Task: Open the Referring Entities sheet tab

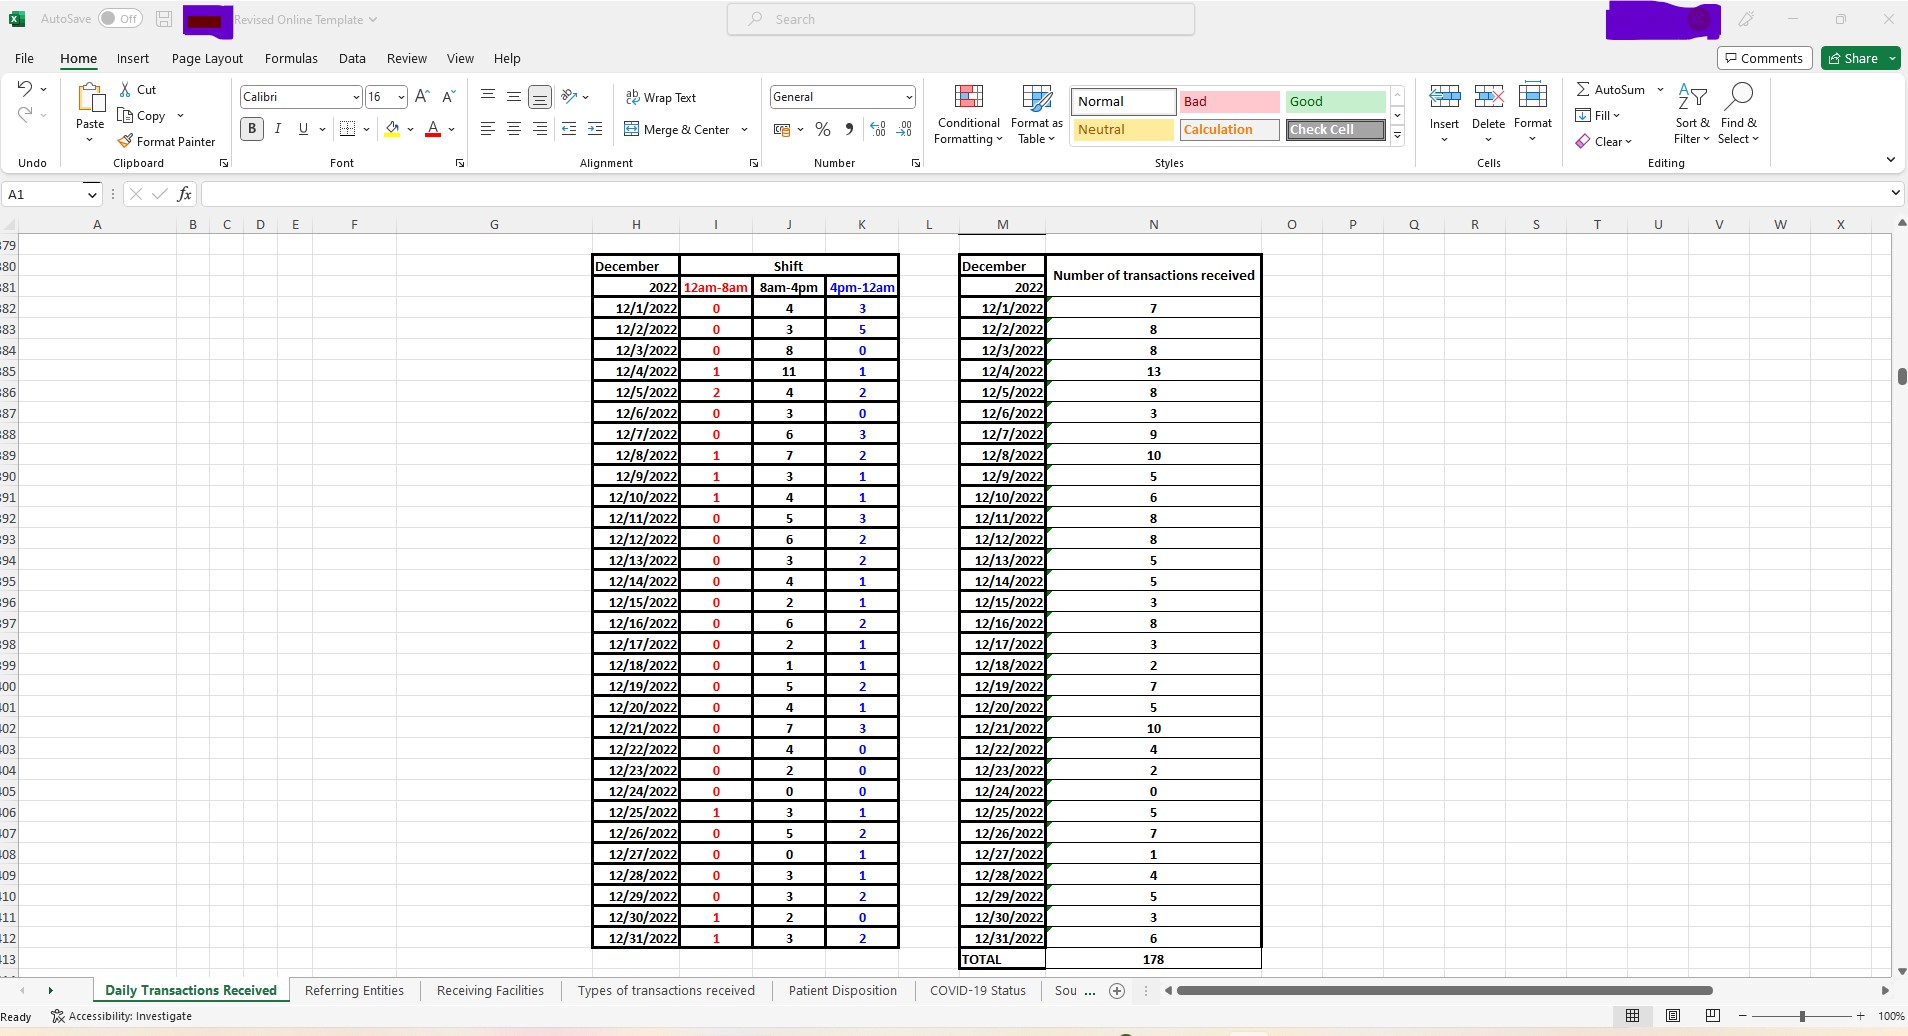Action: click(354, 991)
